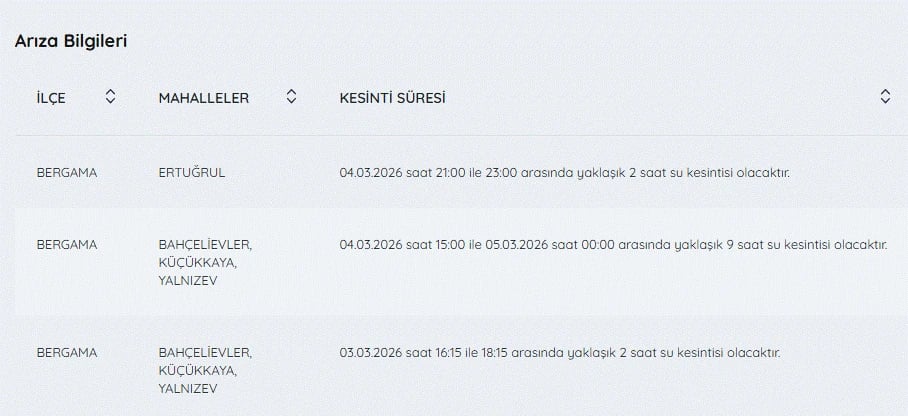Click the KESİNTİ SÜRESİ header label
The height and width of the screenshot is (416, 908).
393,98
